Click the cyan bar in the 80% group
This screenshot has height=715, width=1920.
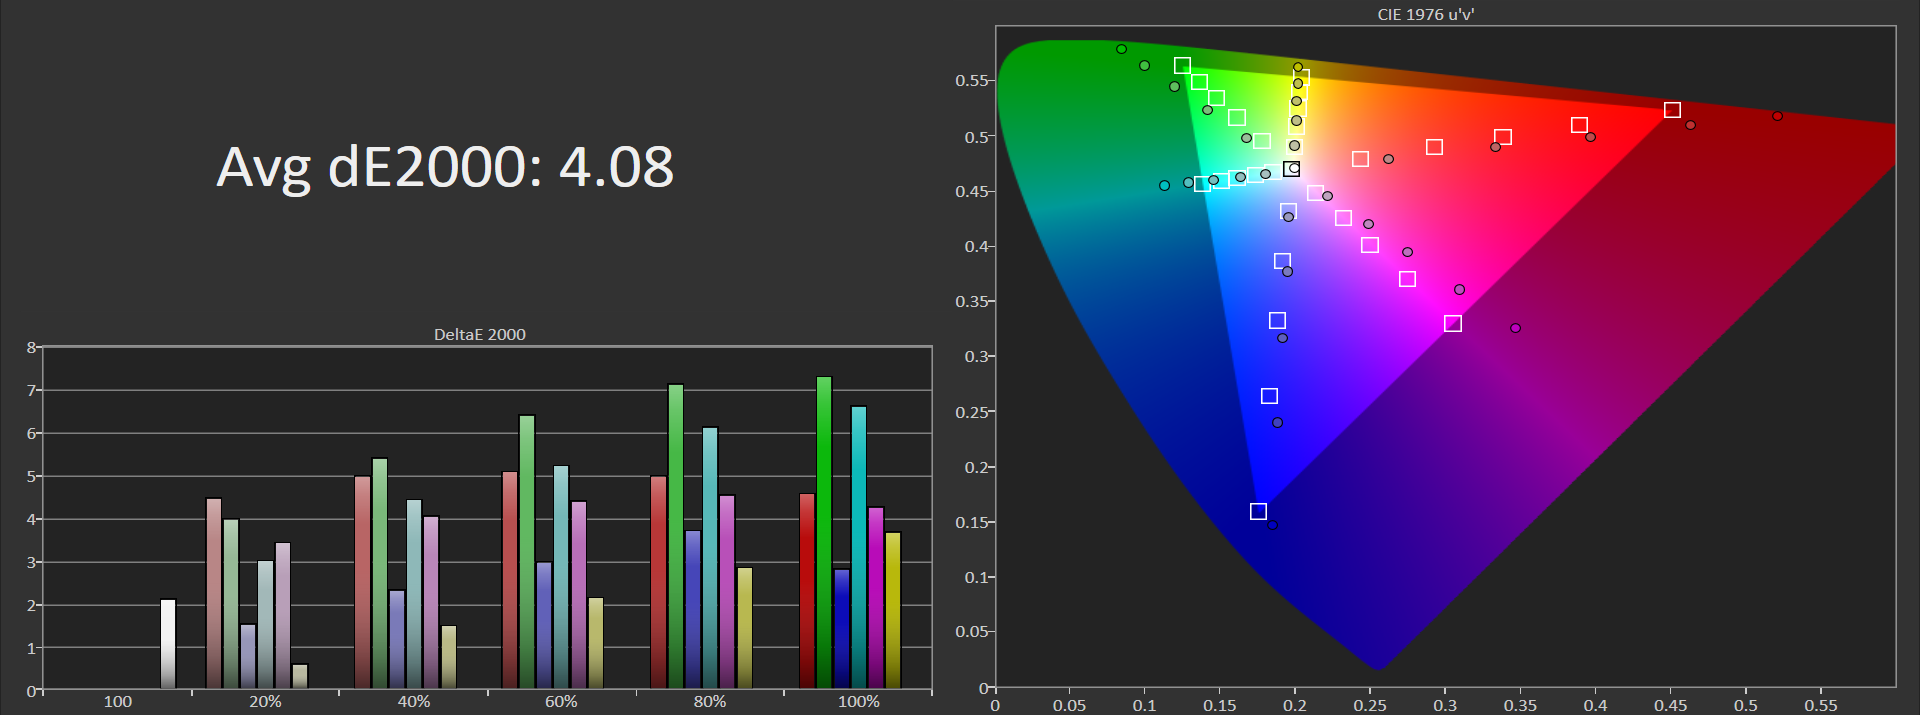pyautogui.click(x=710, y=558)
